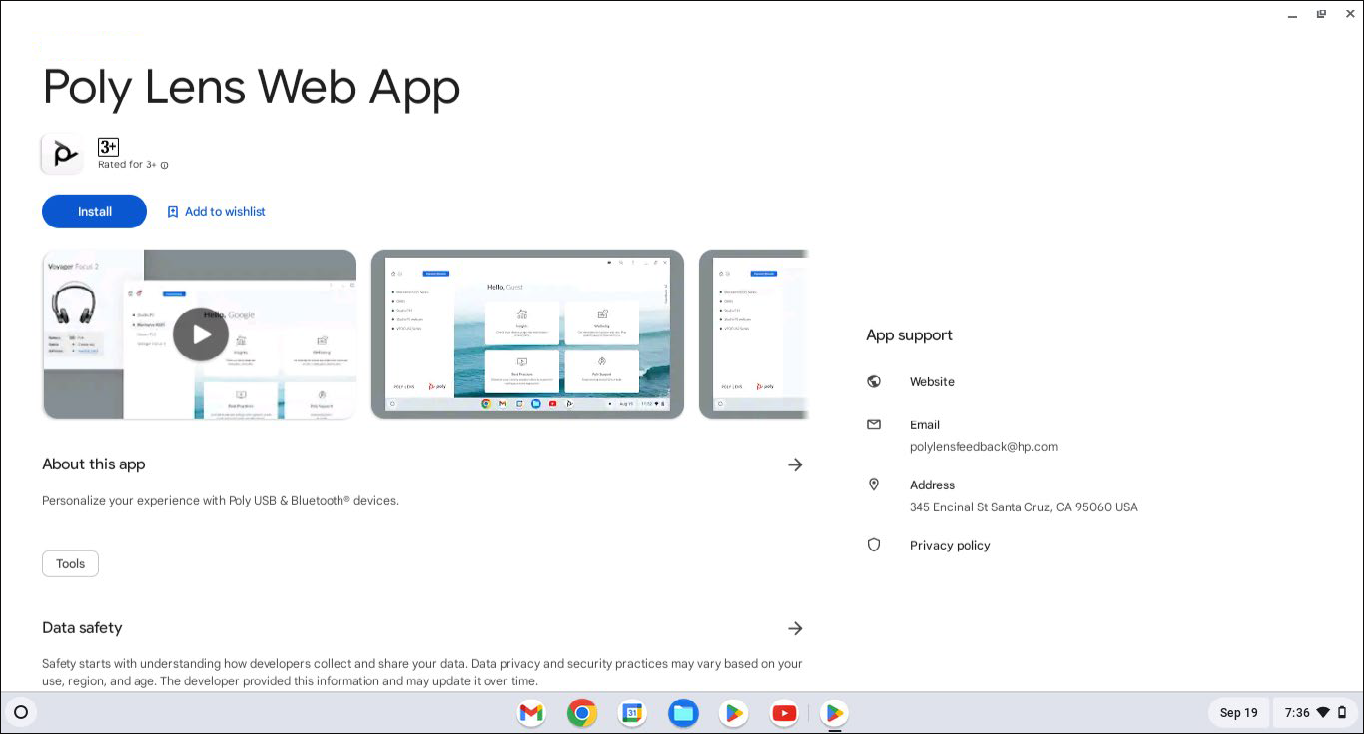Add Poly Lens to wishlist
This screenshot has width=1364, height=734.
coord(216,211)
